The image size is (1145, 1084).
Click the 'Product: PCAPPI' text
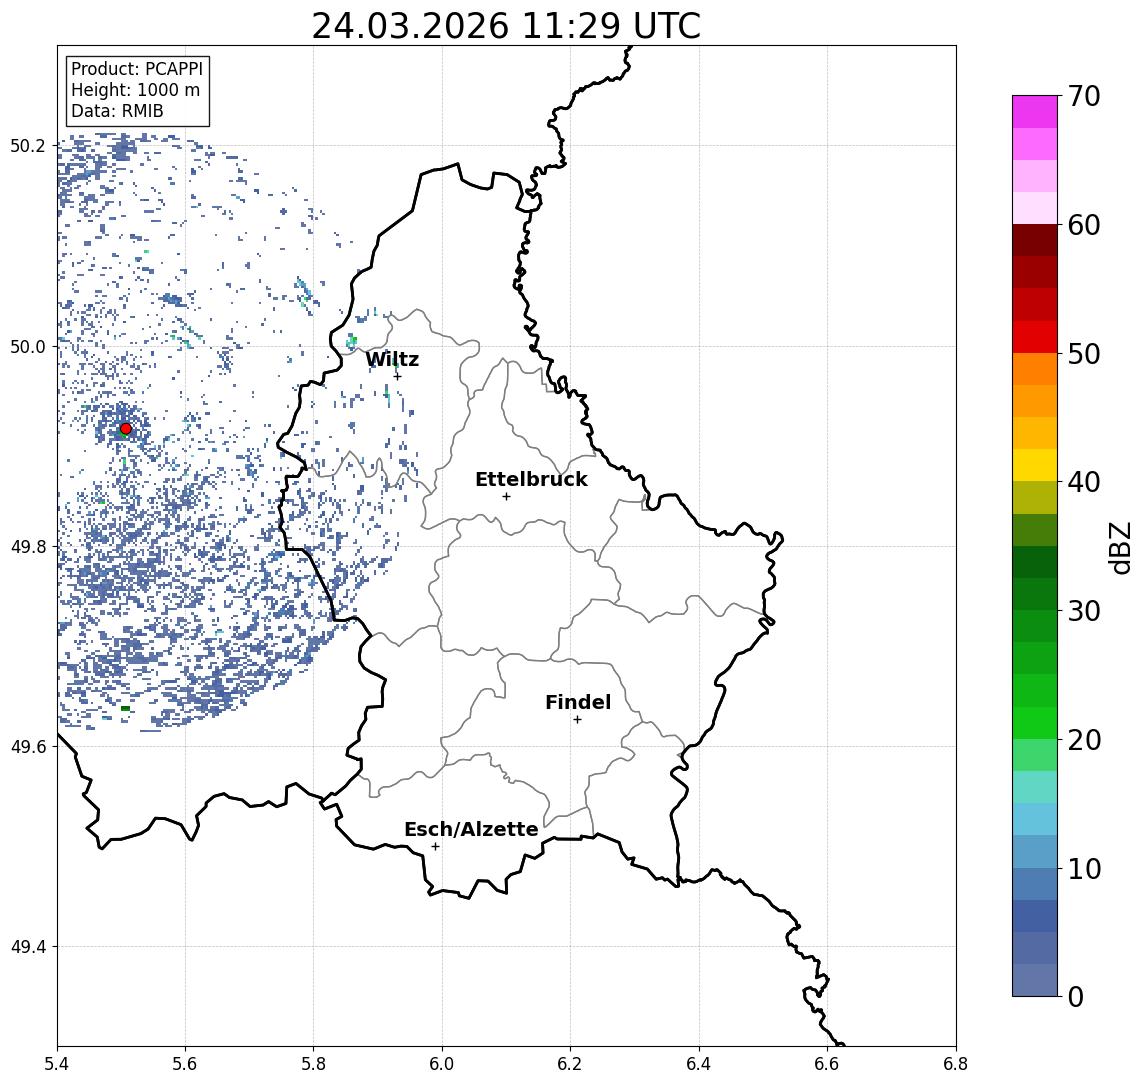[137, 69]
